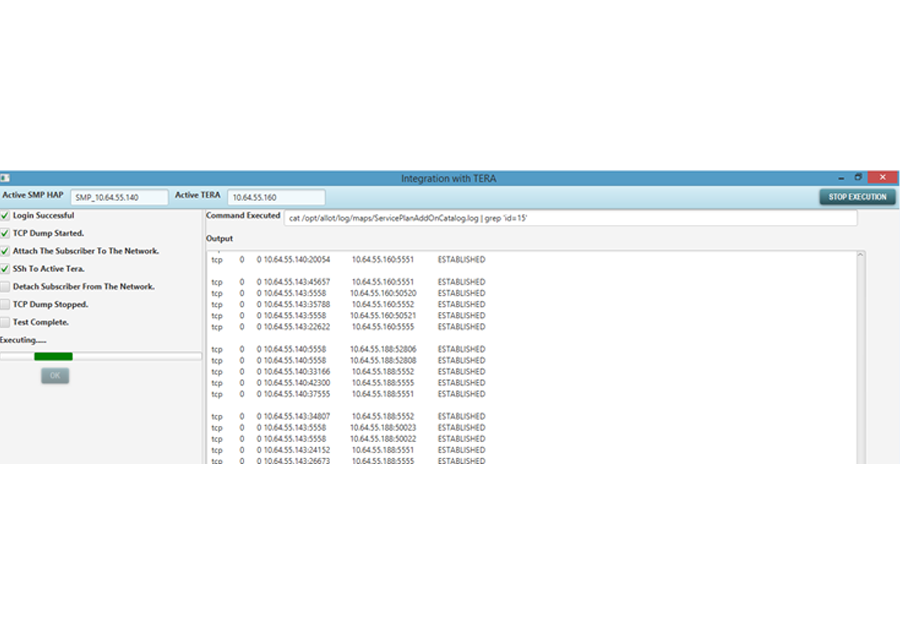Restore down the Integration with TERA window
This screenshot has height=634, width=900.
tap(858, 177)
